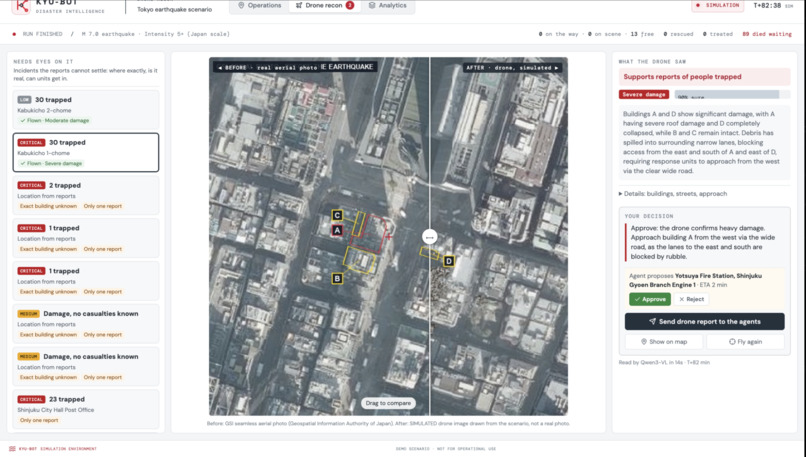
Task: Switch to the Drone recon tab
Action: pyautogui.click(x=325, y=5)
